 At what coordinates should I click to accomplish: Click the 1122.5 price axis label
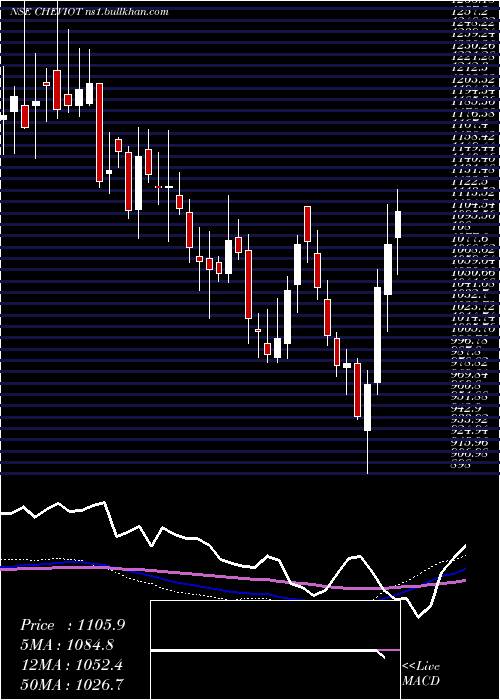pyautogui.click(x=471, y=182)
